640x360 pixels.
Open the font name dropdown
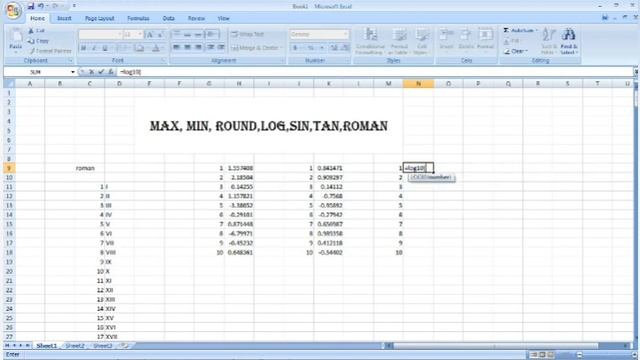120,35
